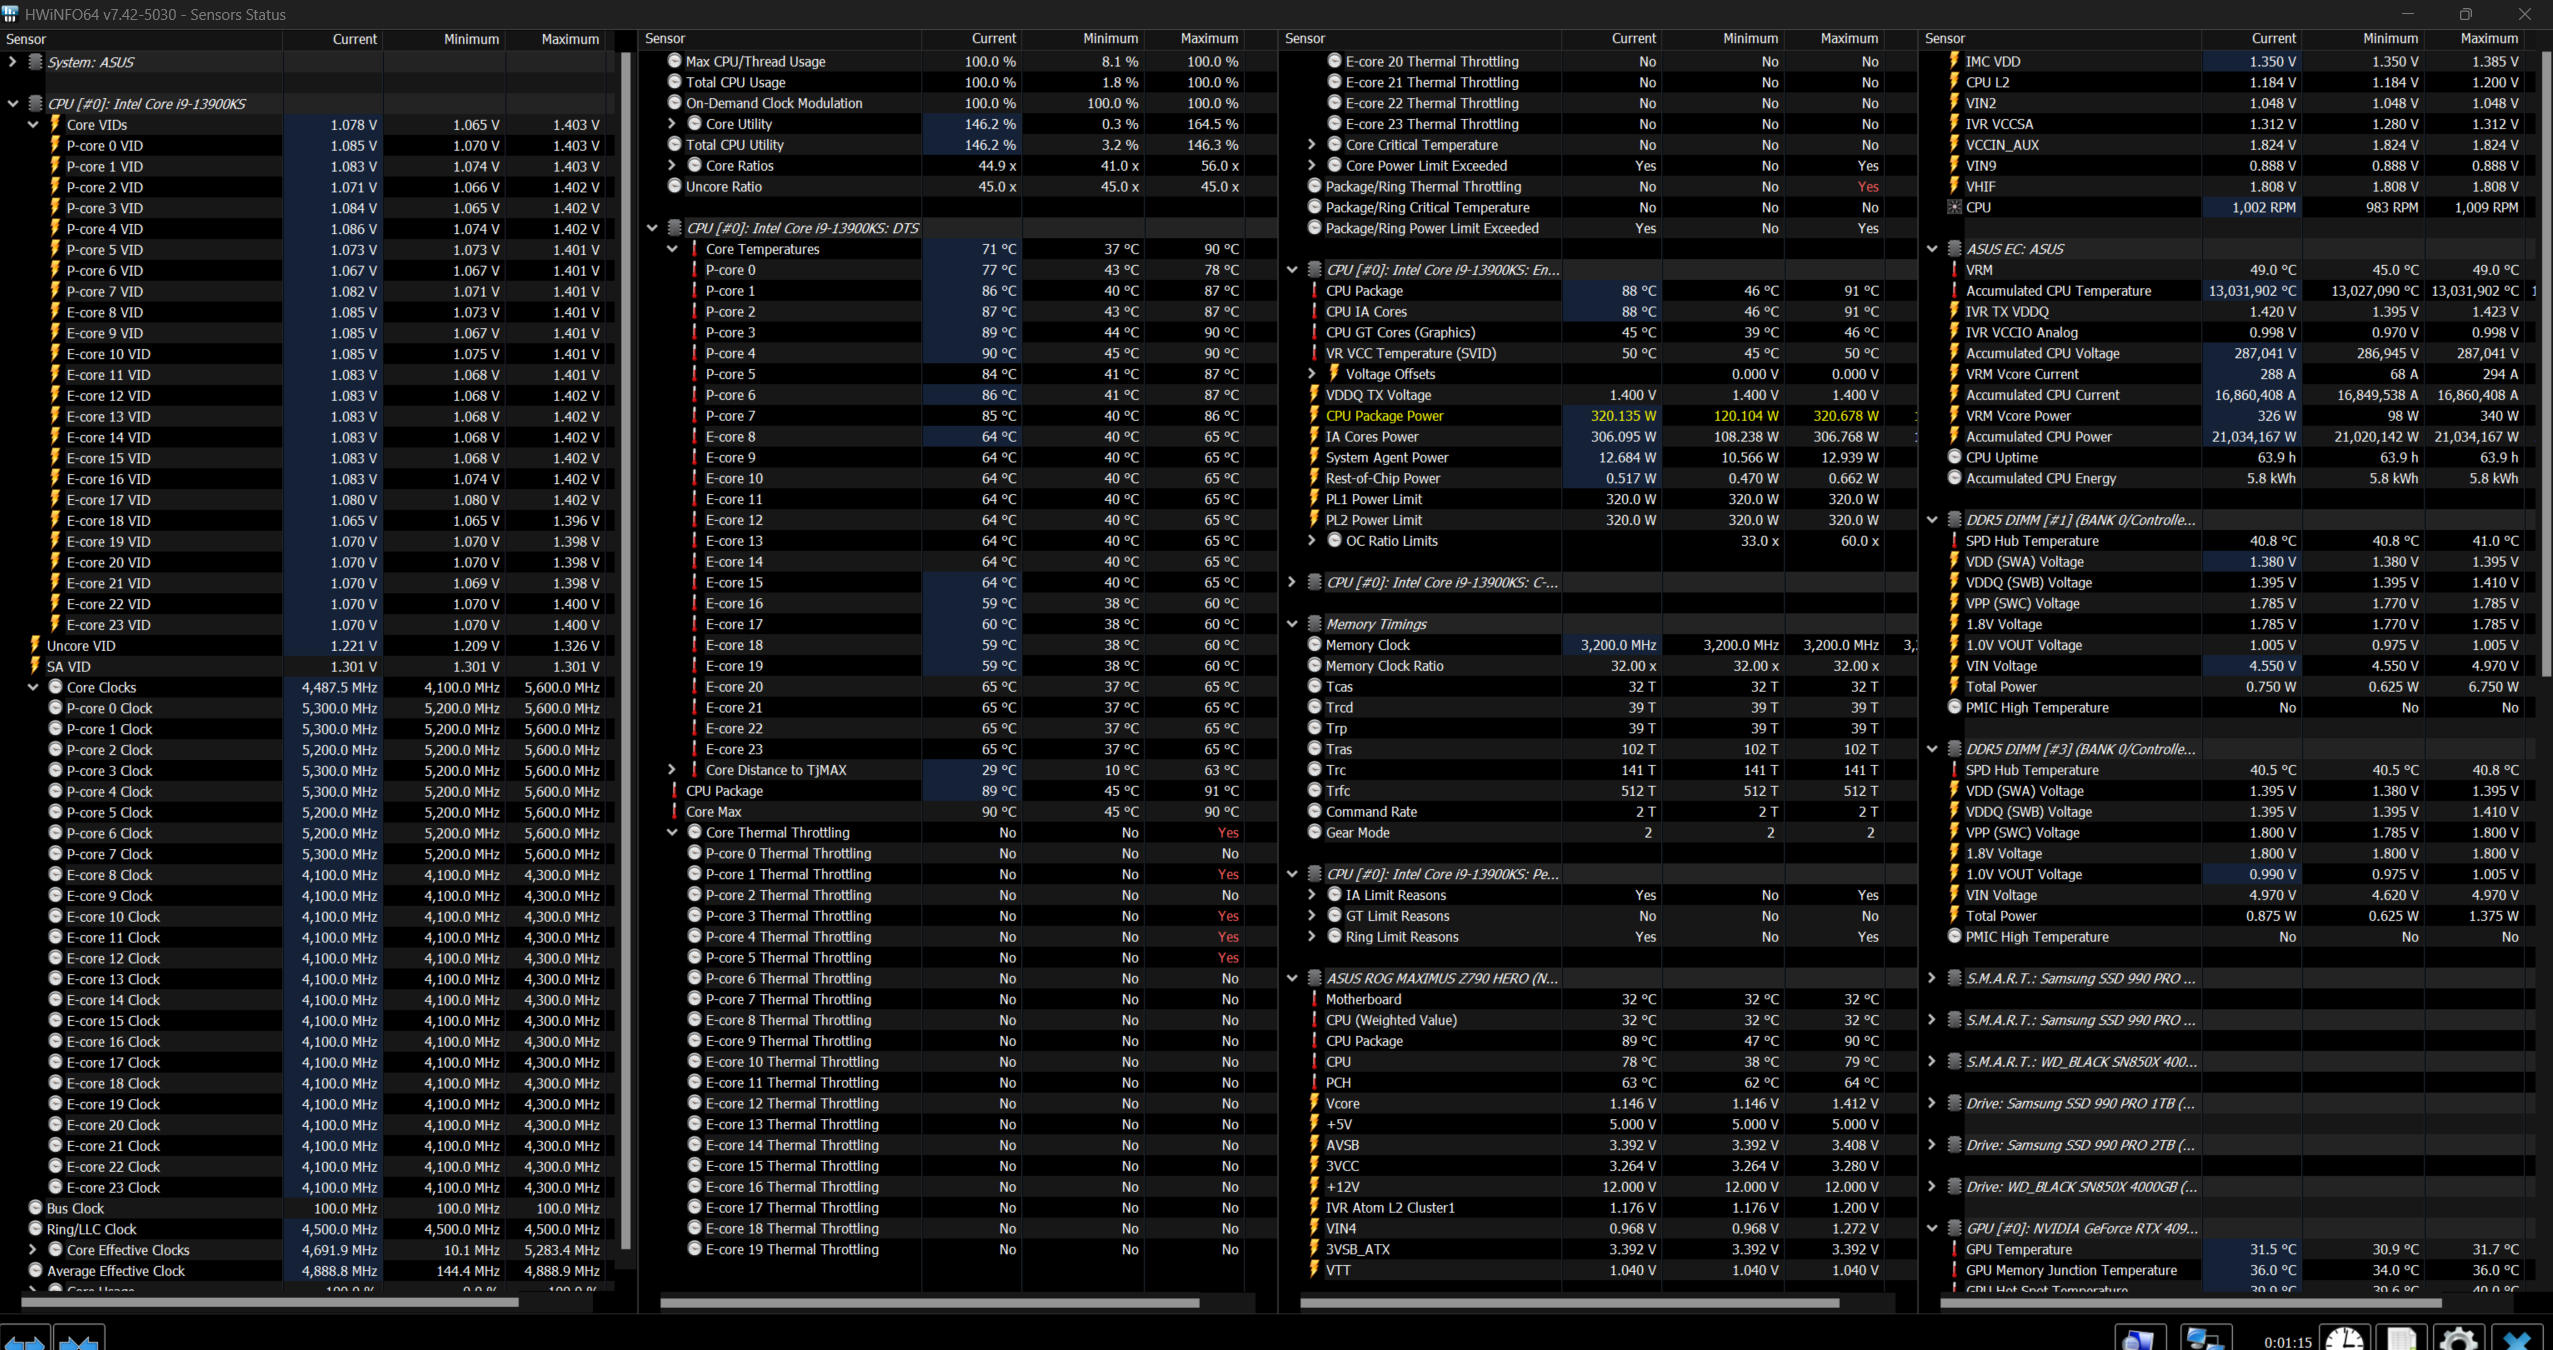Expand Core Effective Clocks row

(x=33, y=1250)
